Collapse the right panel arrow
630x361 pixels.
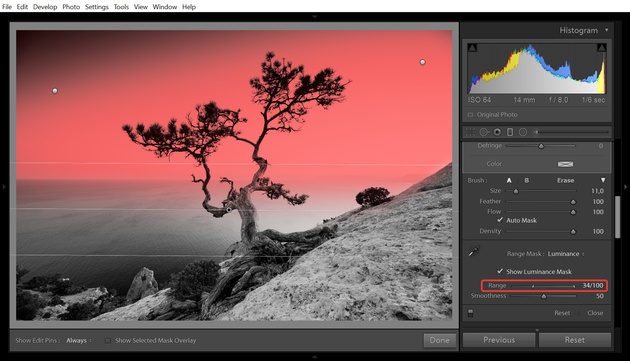(x=626, y=187)
